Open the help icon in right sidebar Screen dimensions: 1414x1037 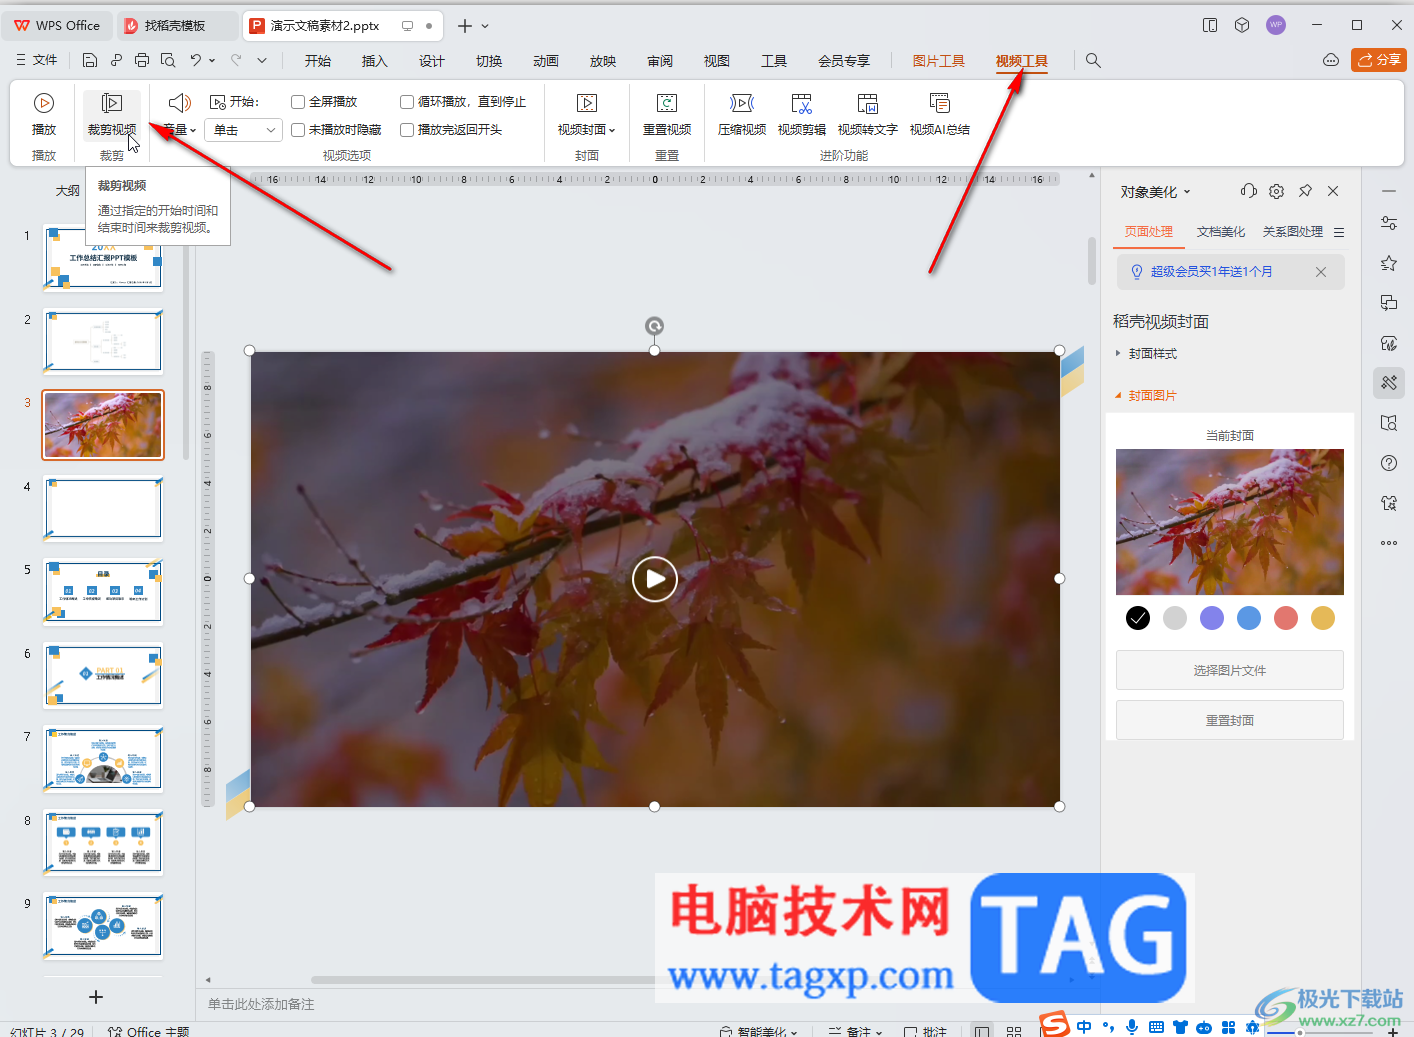[1389, 463]
